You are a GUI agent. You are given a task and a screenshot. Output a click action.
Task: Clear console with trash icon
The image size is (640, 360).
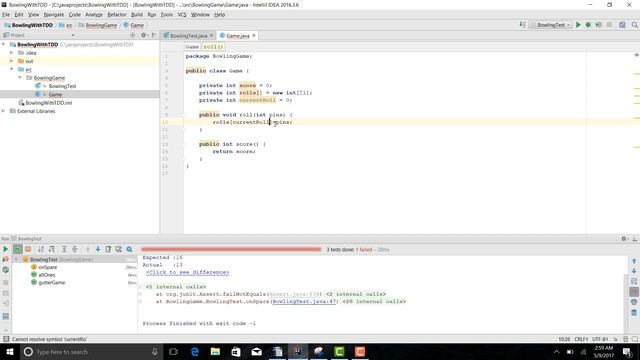tap(634, 313)
